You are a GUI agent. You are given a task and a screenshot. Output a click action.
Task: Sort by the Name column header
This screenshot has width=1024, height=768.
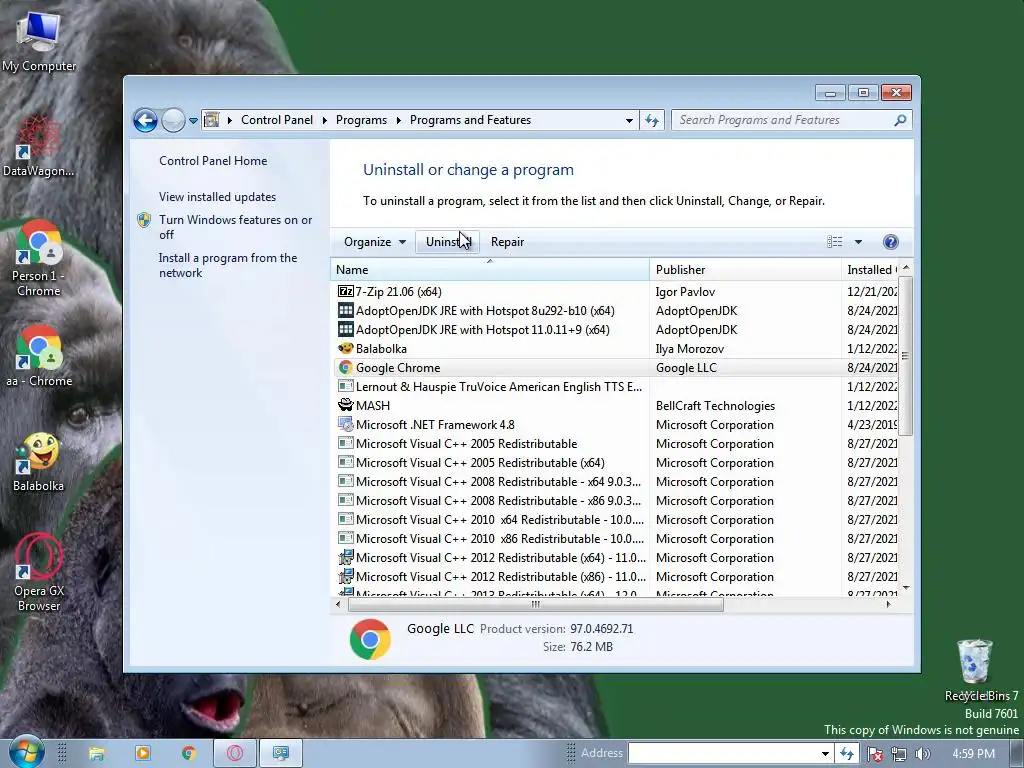[490, 270]
